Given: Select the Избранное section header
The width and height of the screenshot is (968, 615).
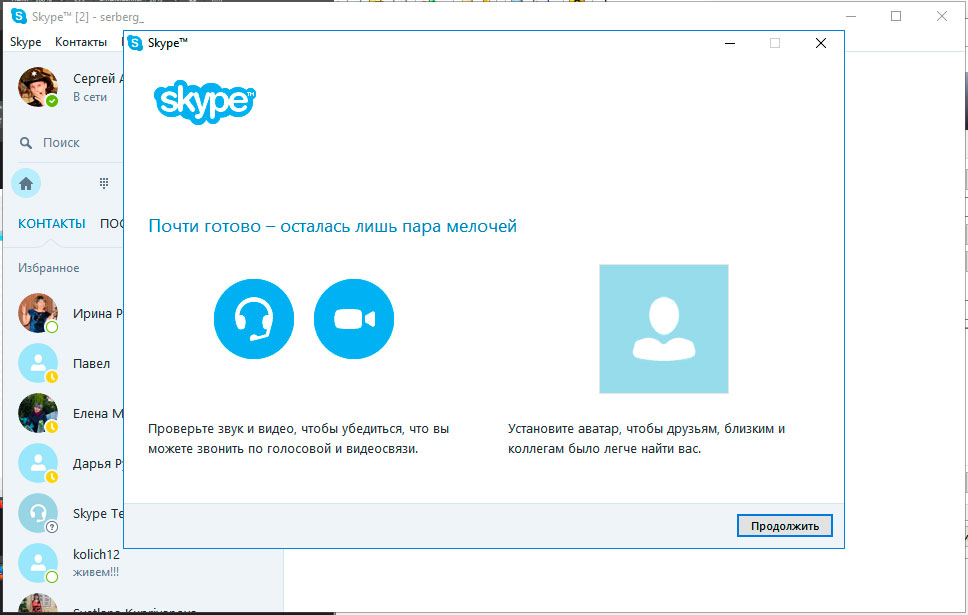Looking at the screenshot, I should tap(49, 268).
